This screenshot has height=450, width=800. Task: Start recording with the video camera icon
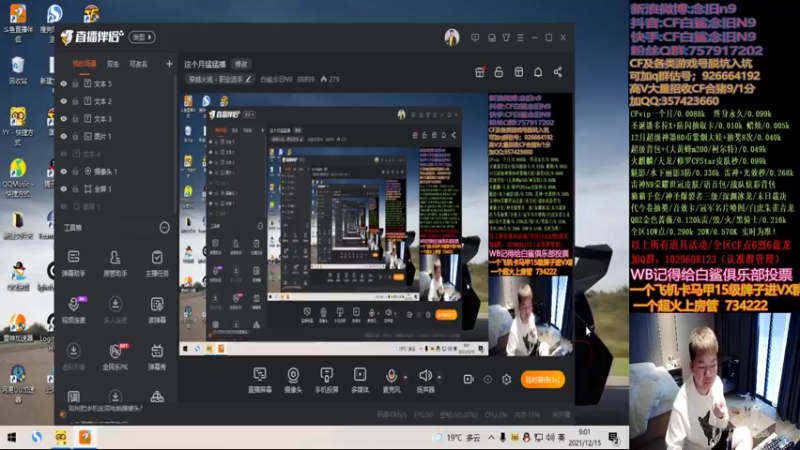[x=468, y=379]
